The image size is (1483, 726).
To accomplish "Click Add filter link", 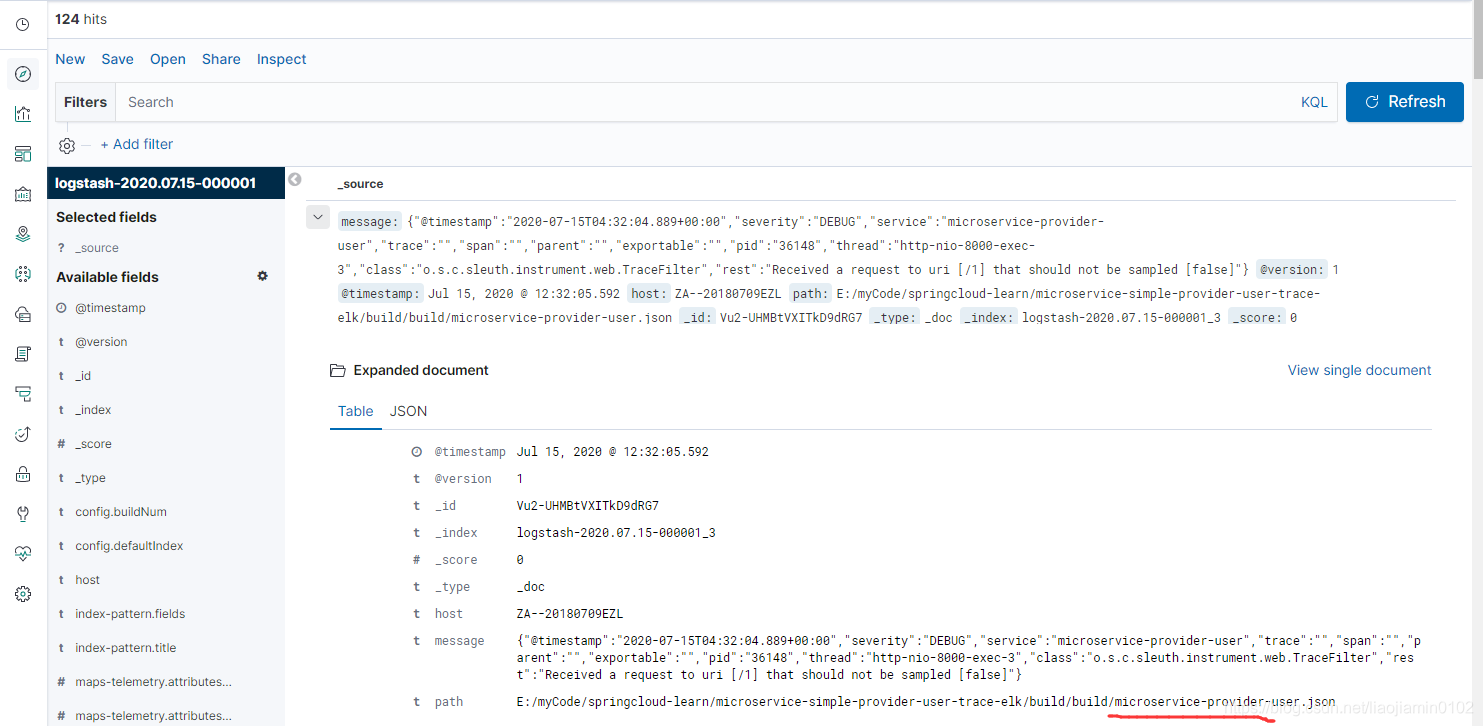I will pos(137,144).
